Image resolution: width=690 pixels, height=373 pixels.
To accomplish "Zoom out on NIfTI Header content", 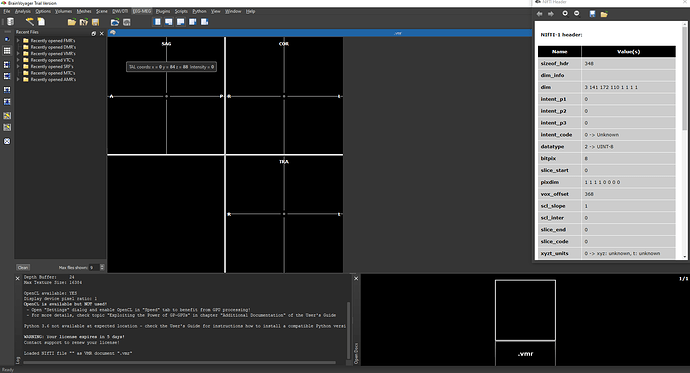I will click(577, 14).
